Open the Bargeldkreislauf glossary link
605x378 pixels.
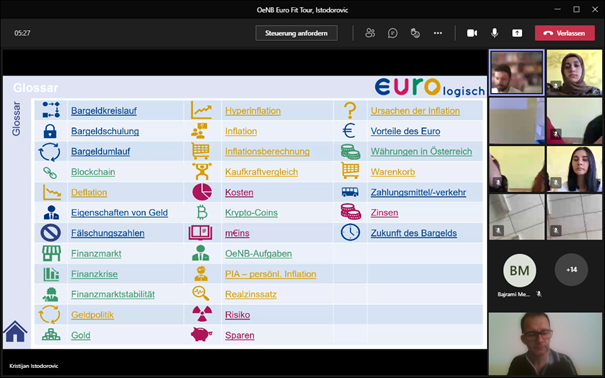point(104,111)
